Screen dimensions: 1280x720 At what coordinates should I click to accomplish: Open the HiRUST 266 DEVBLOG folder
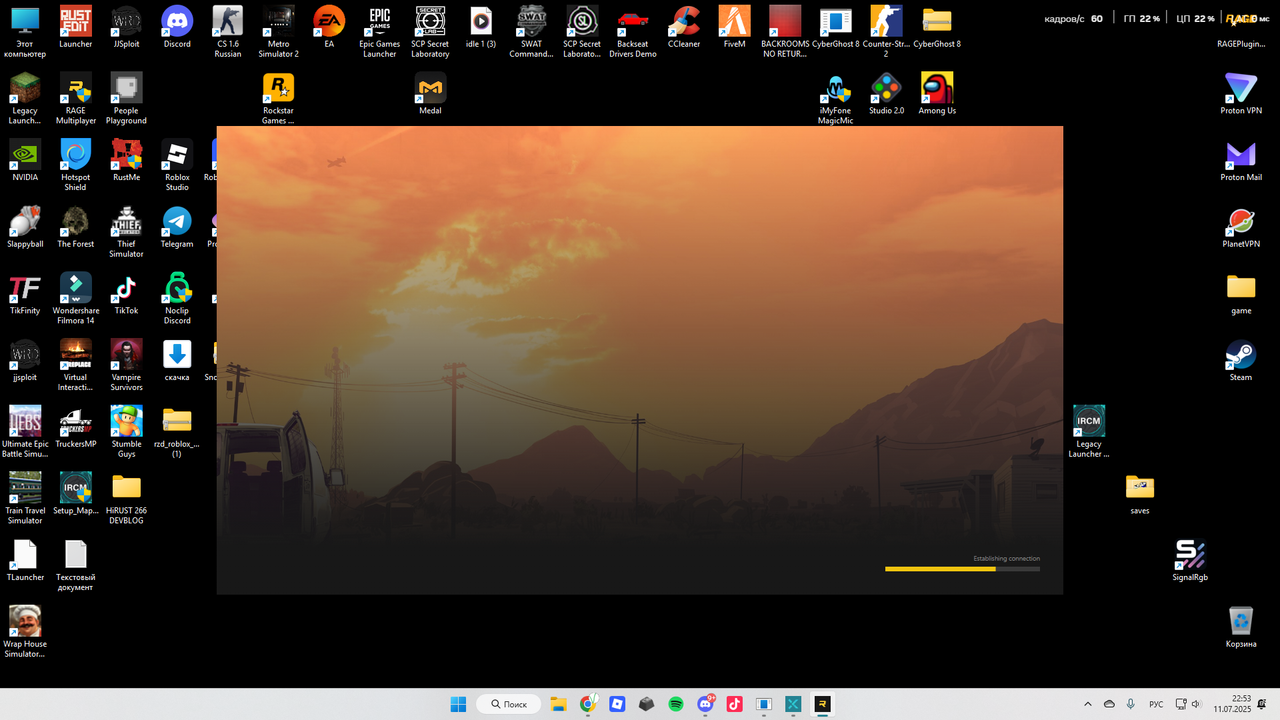(126, 499)
